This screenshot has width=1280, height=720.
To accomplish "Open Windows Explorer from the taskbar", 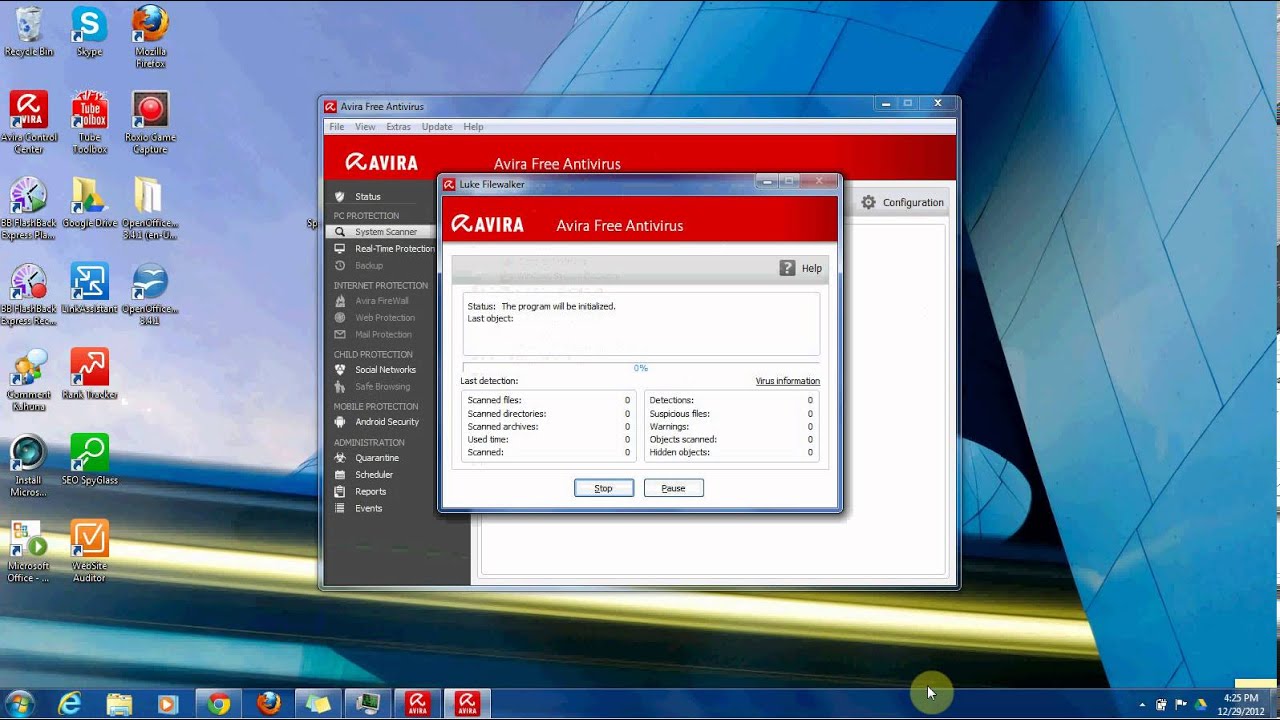I will pyautogui.click(x=119, y=704).
